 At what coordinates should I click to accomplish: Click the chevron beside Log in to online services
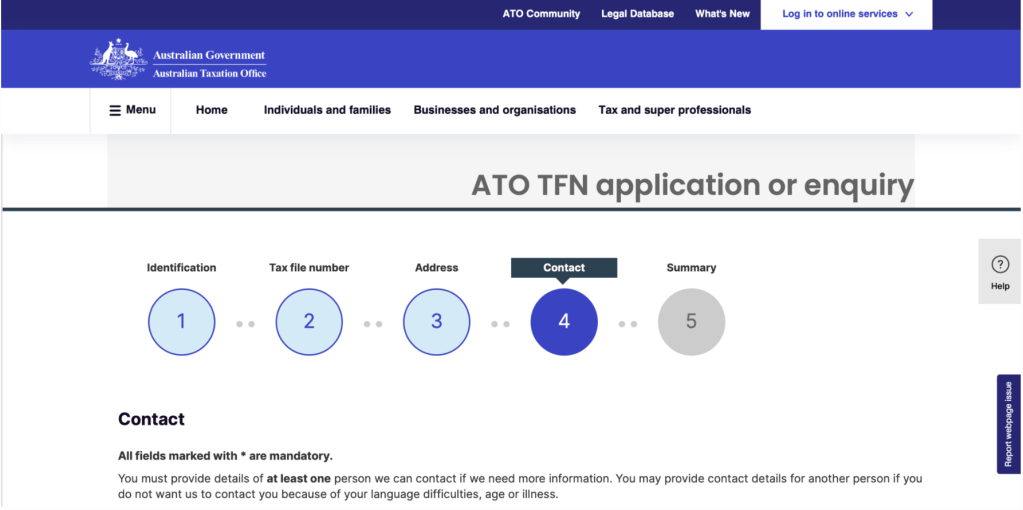tap(909, 15)
